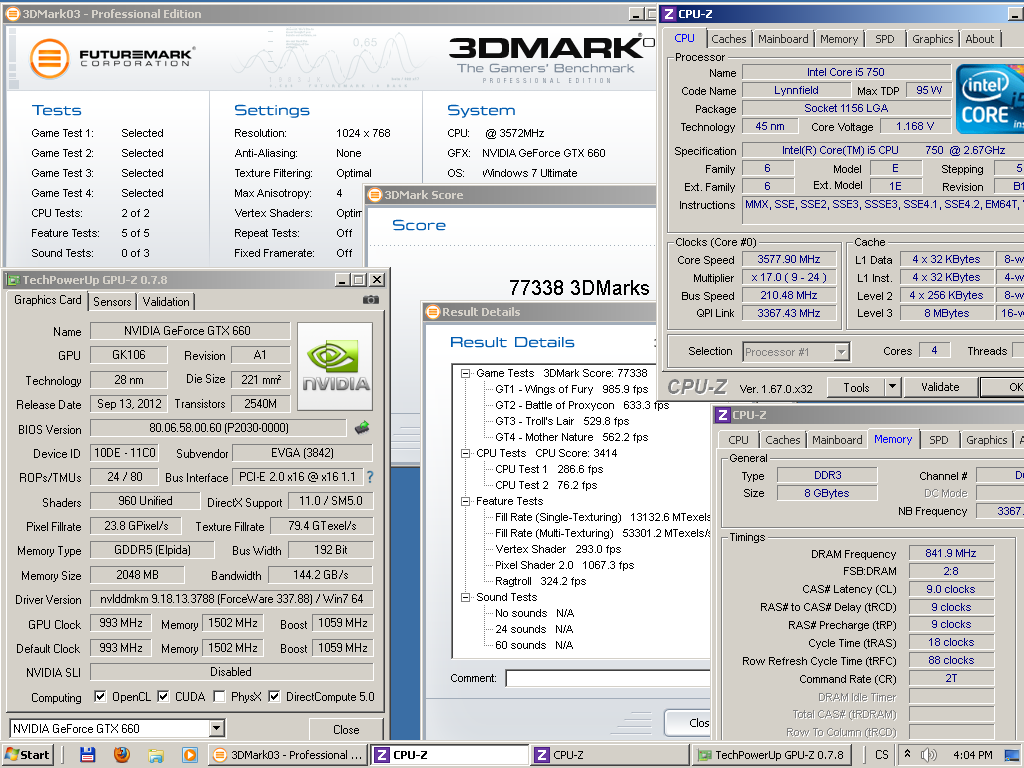
Task: Switch to second CPU-Z taskbar button
Action: pos(610,755)
